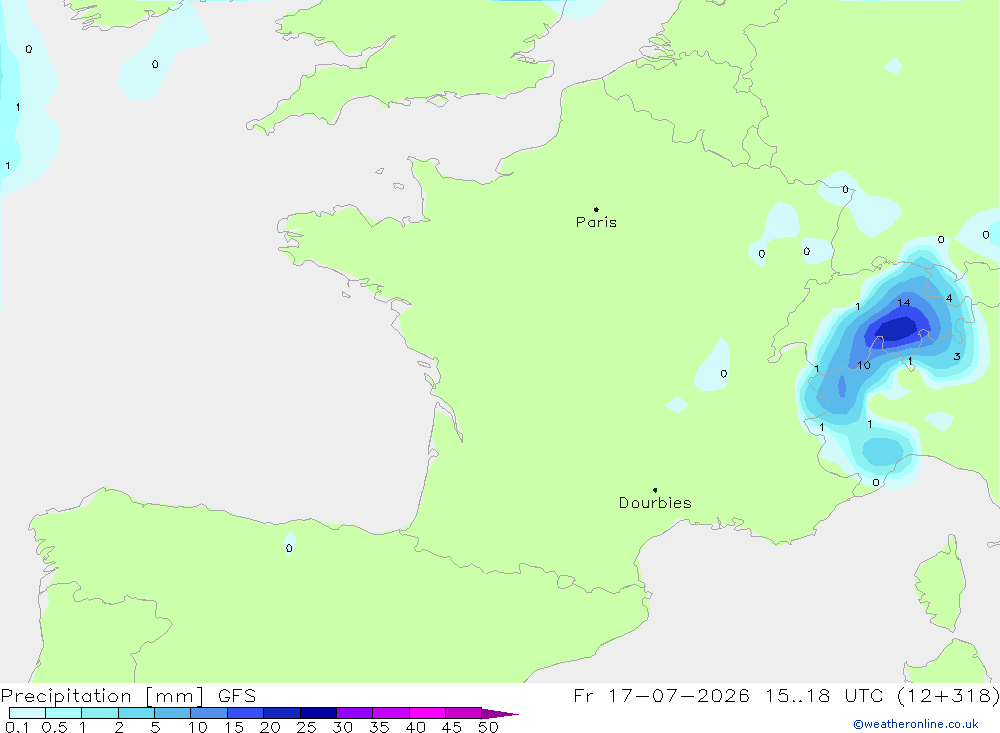This screenshot has width=1000, height=733.
Task: Click the legend tick label '0.5'
Action: 54,727
